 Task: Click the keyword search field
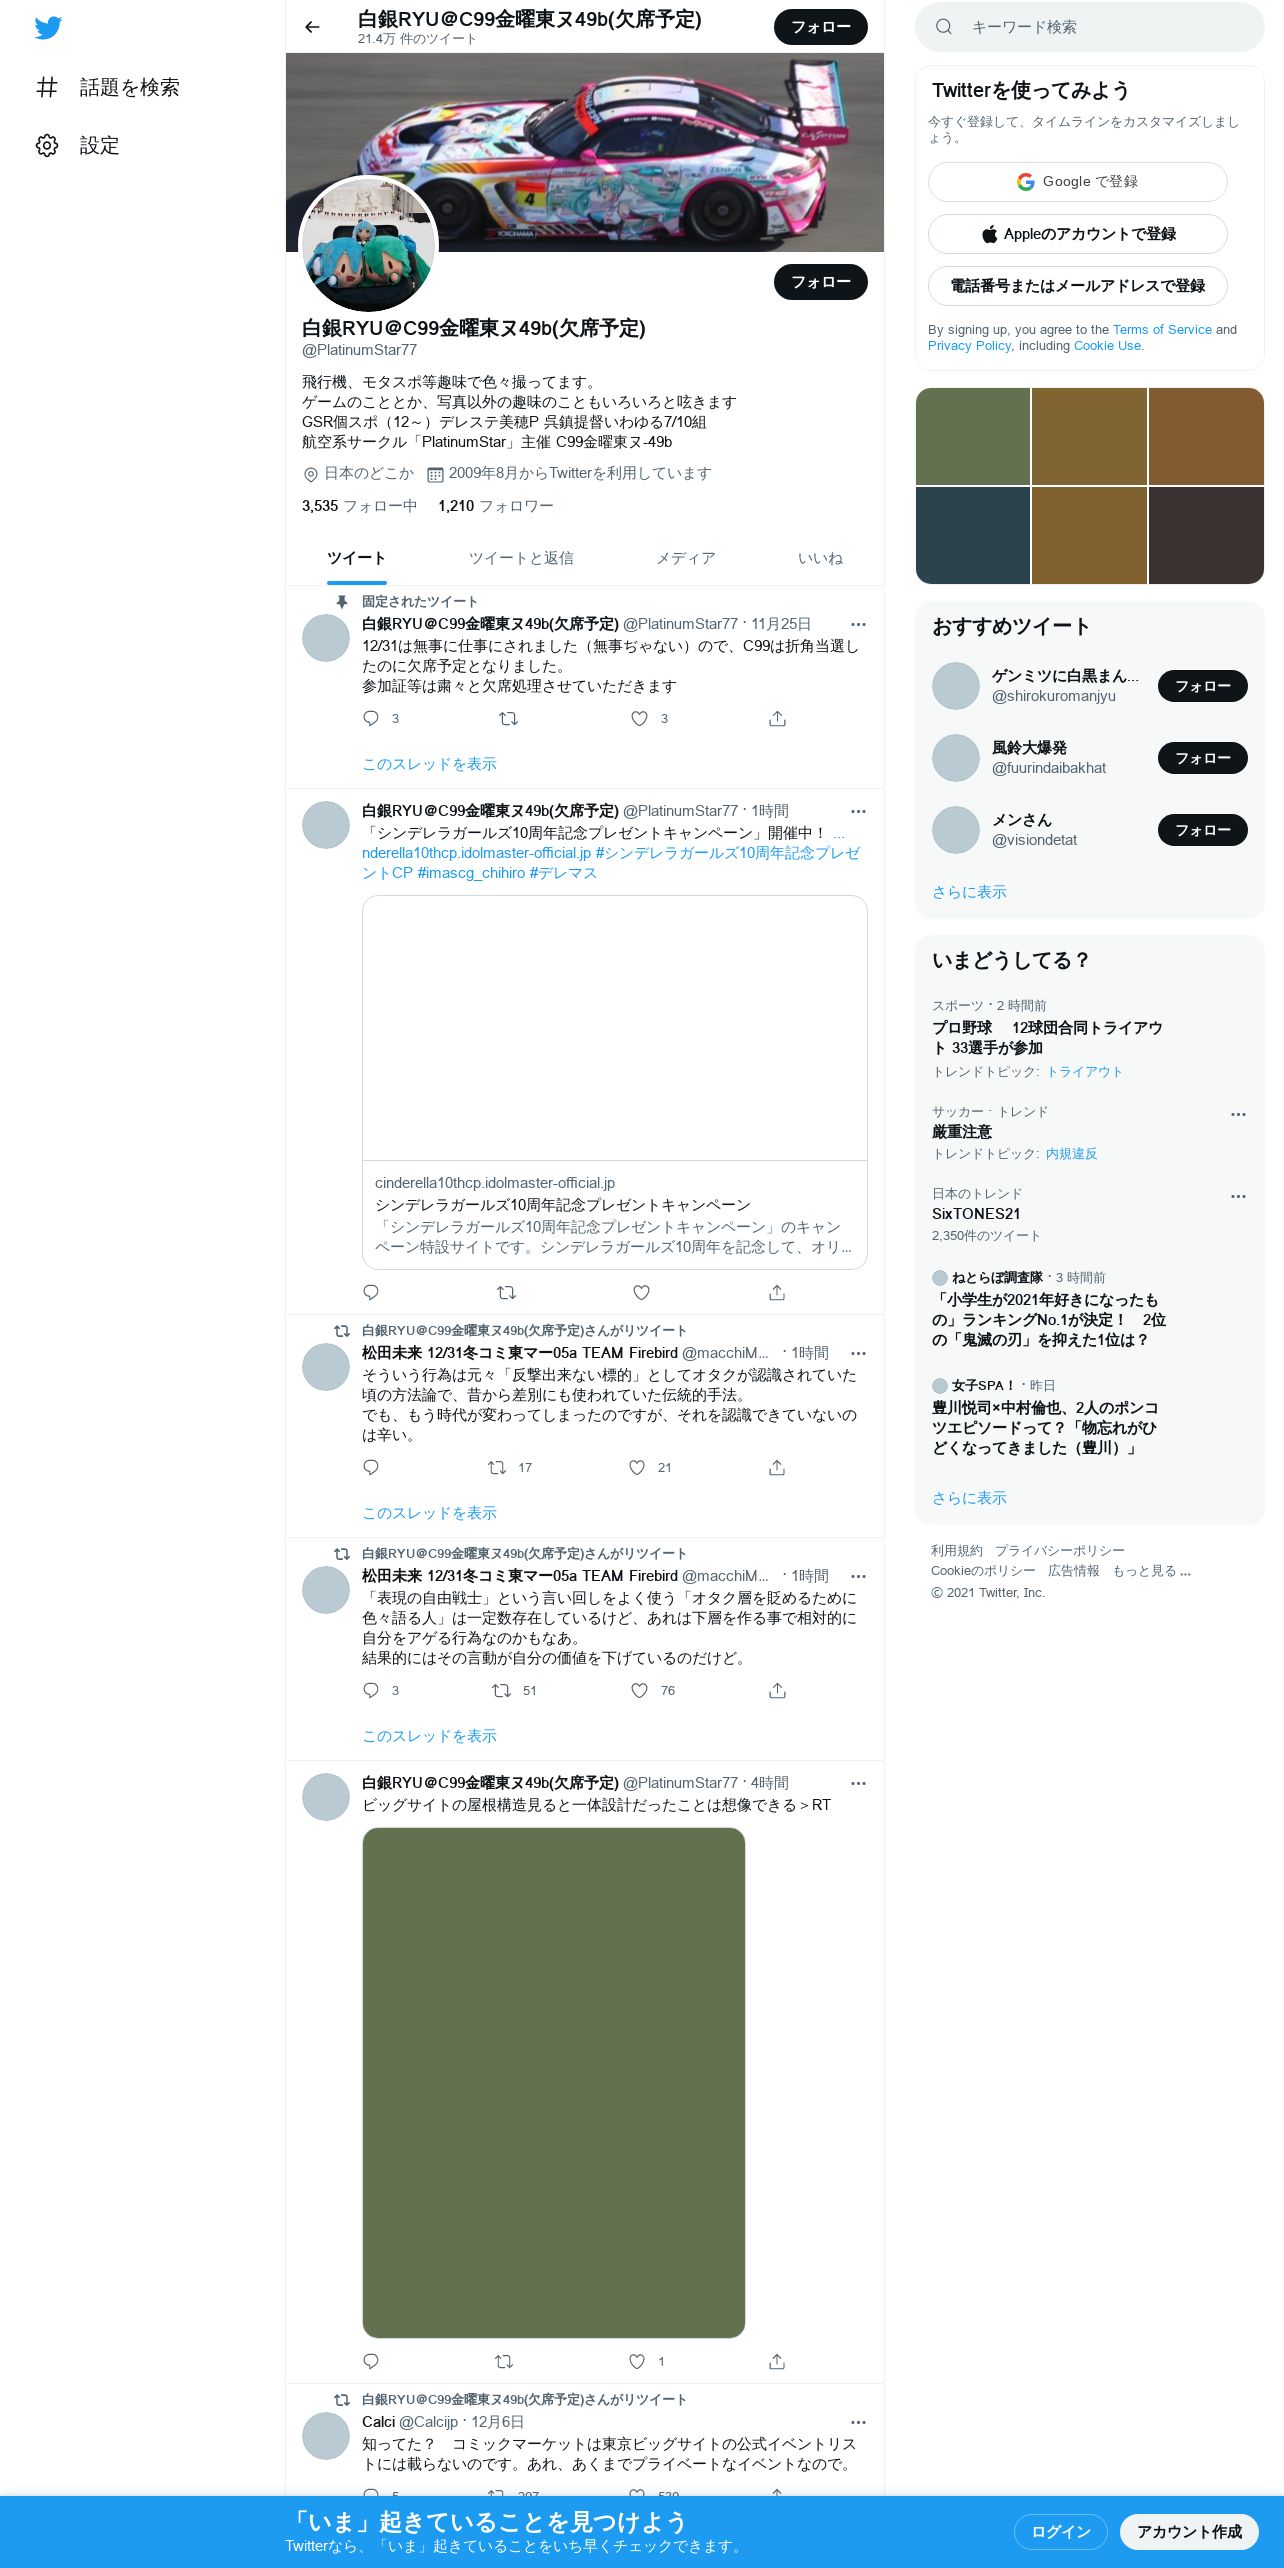(x=1090, y=27)
